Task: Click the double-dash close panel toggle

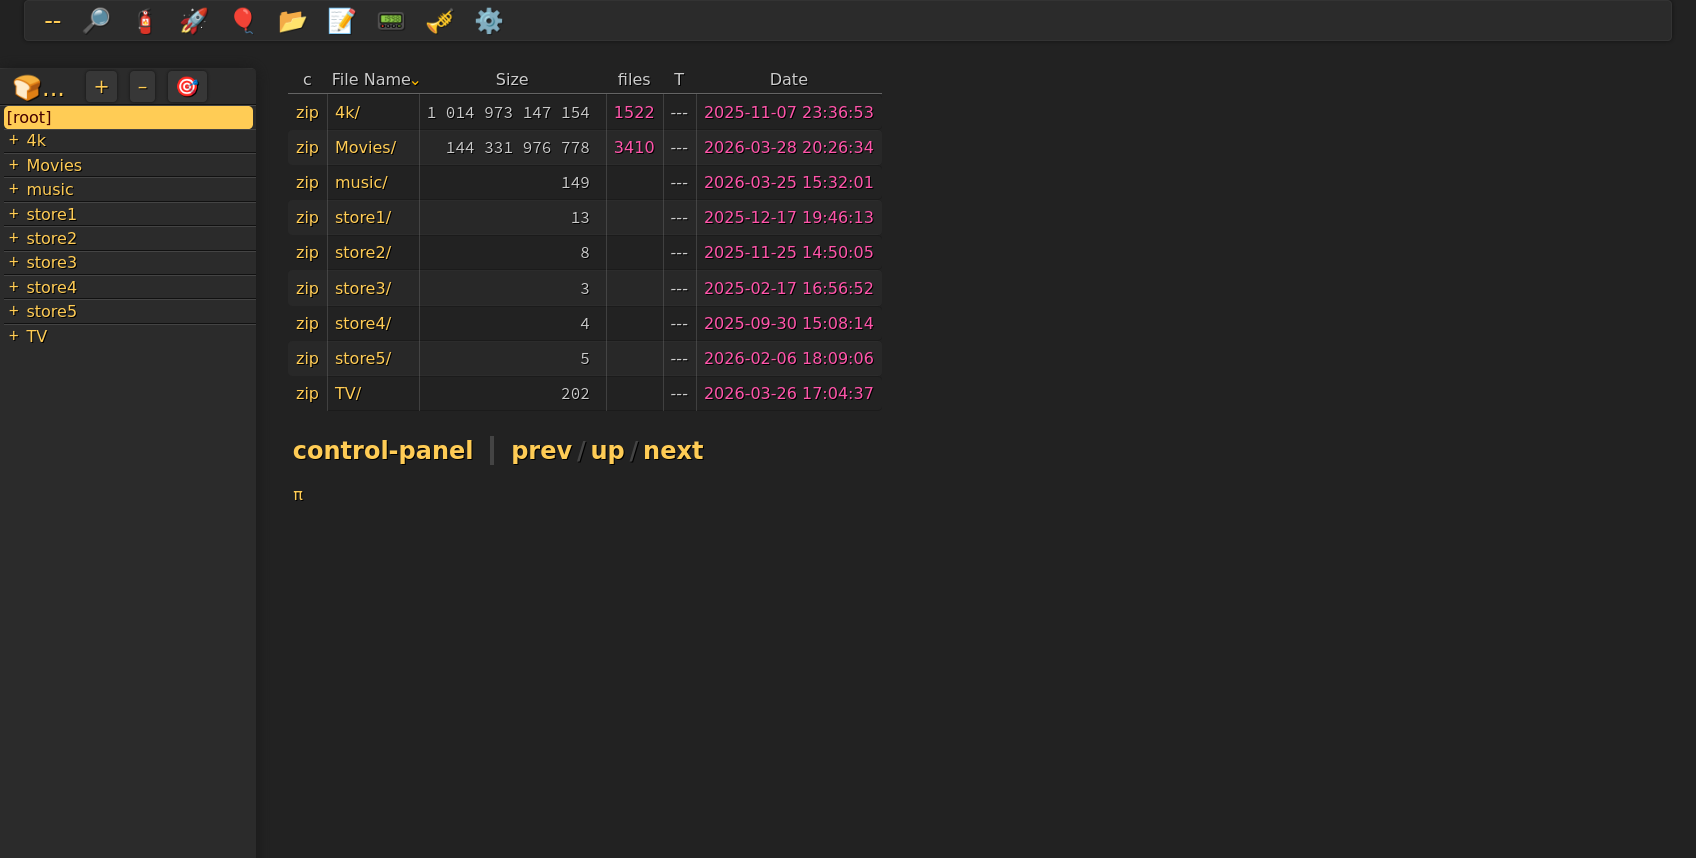Action: [x=53, y=21]
